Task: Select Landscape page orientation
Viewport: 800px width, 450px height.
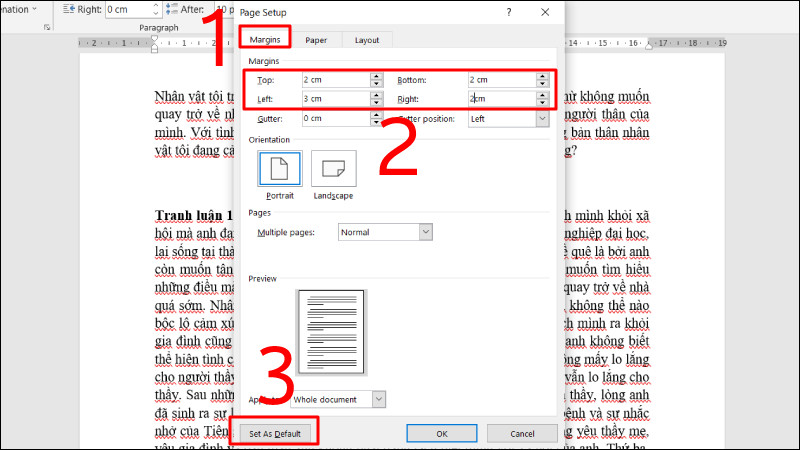Action: (333, 168)
